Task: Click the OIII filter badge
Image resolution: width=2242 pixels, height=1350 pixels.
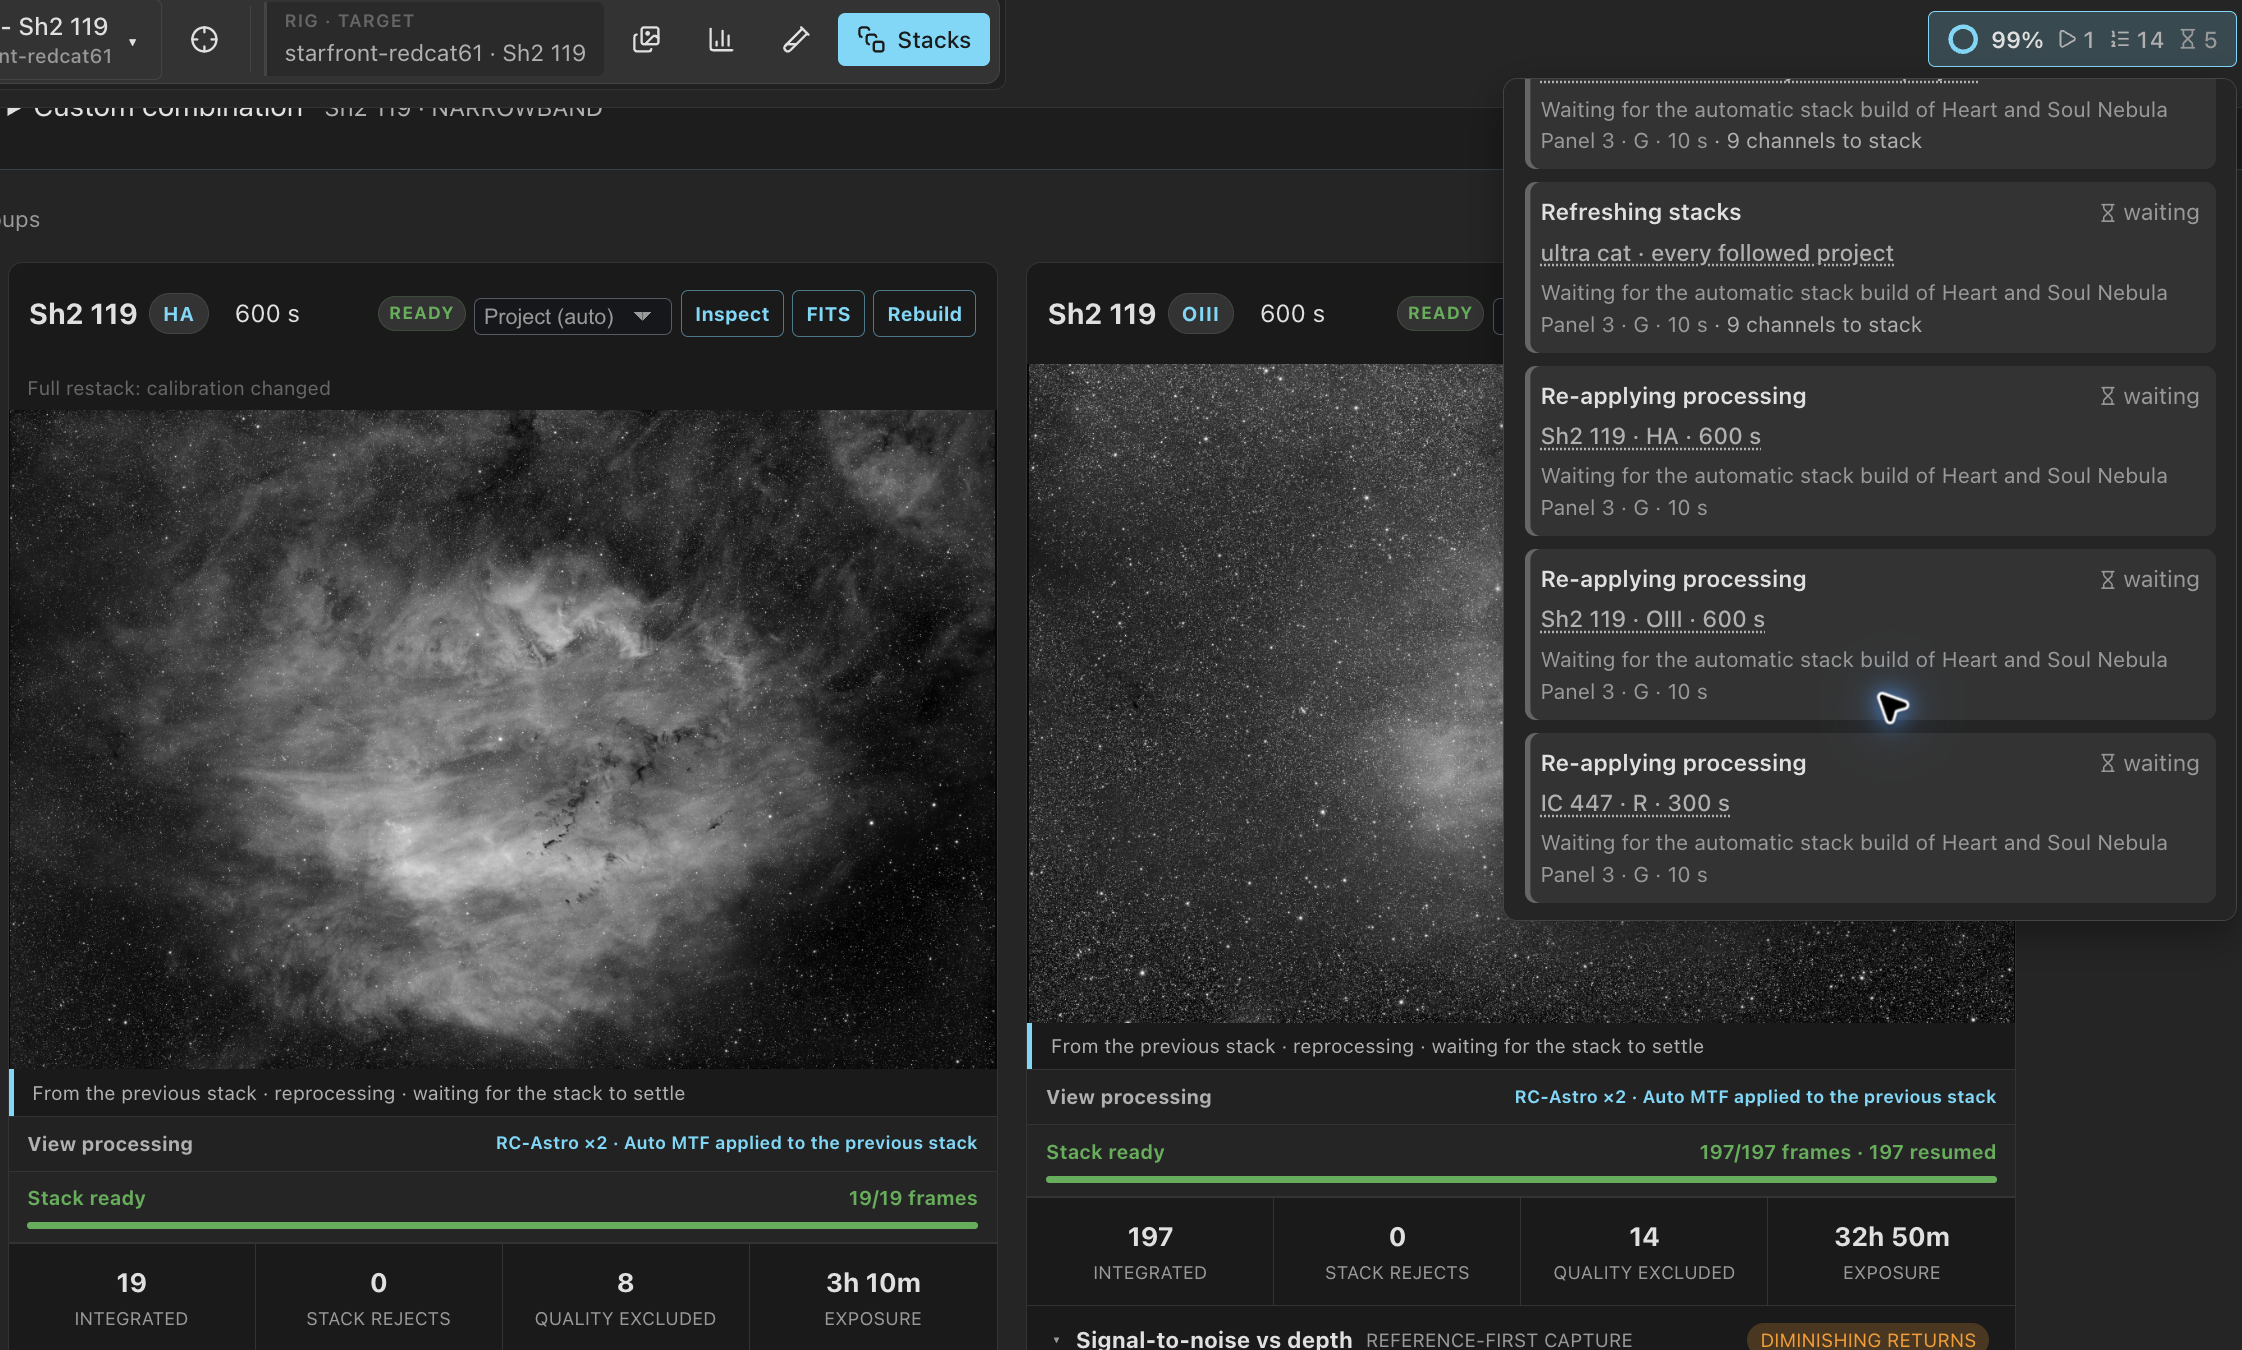Action: point(1200,314)
